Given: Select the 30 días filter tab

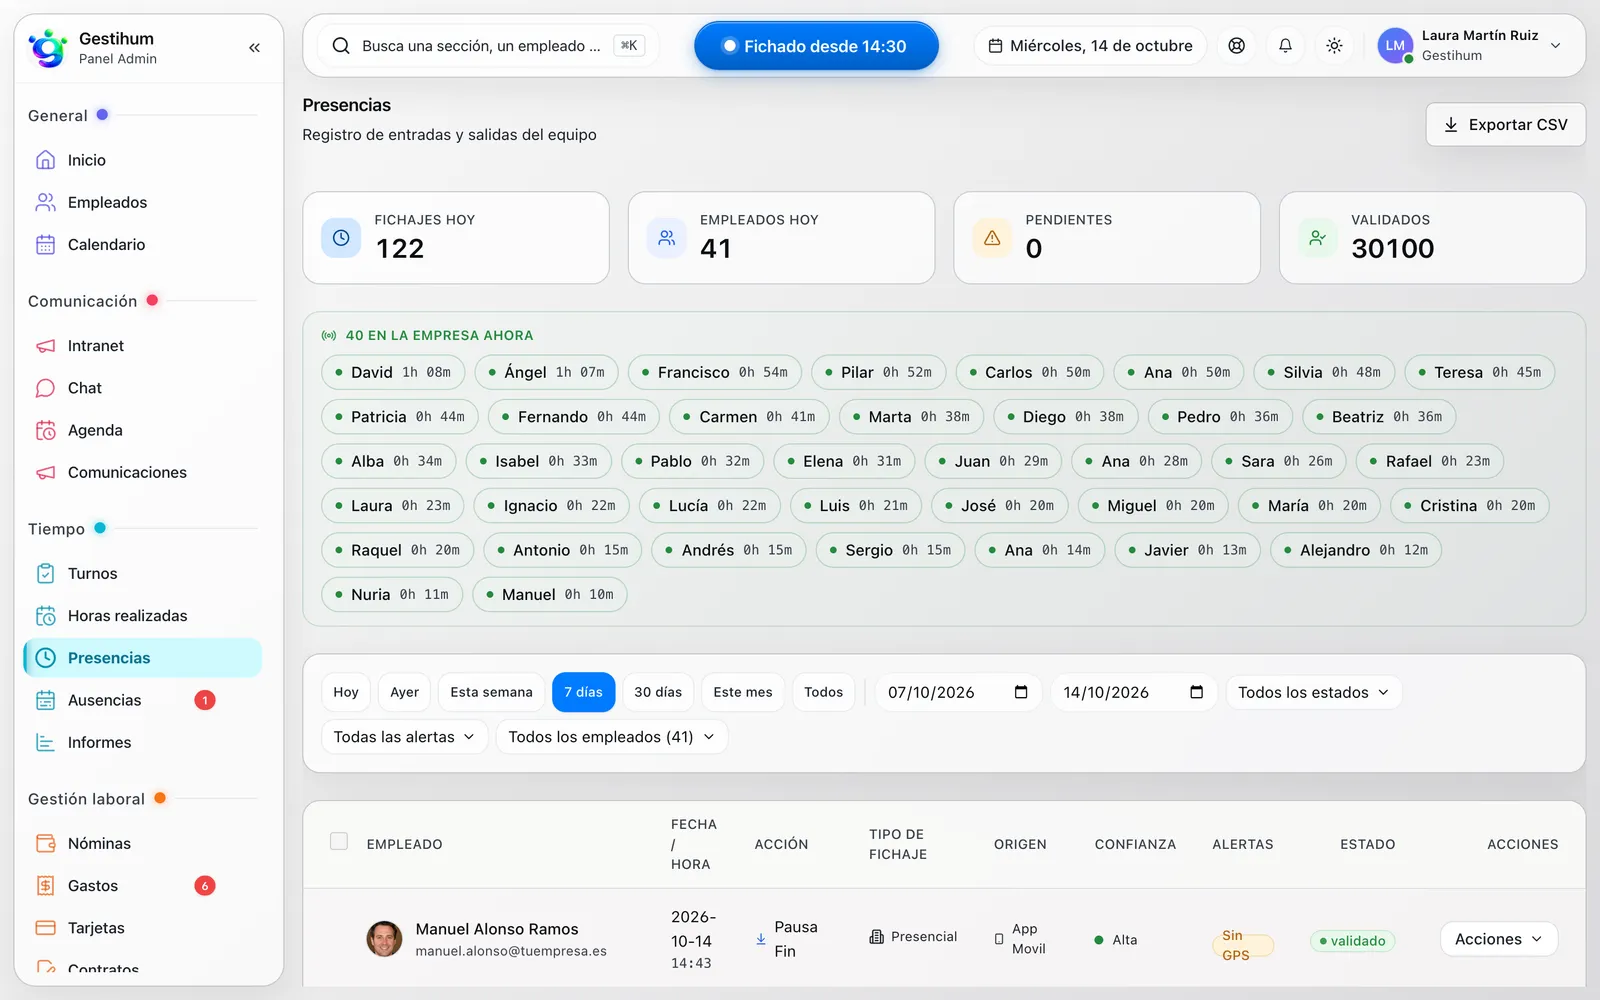Looking at the screenshot, I should [658, 692].
